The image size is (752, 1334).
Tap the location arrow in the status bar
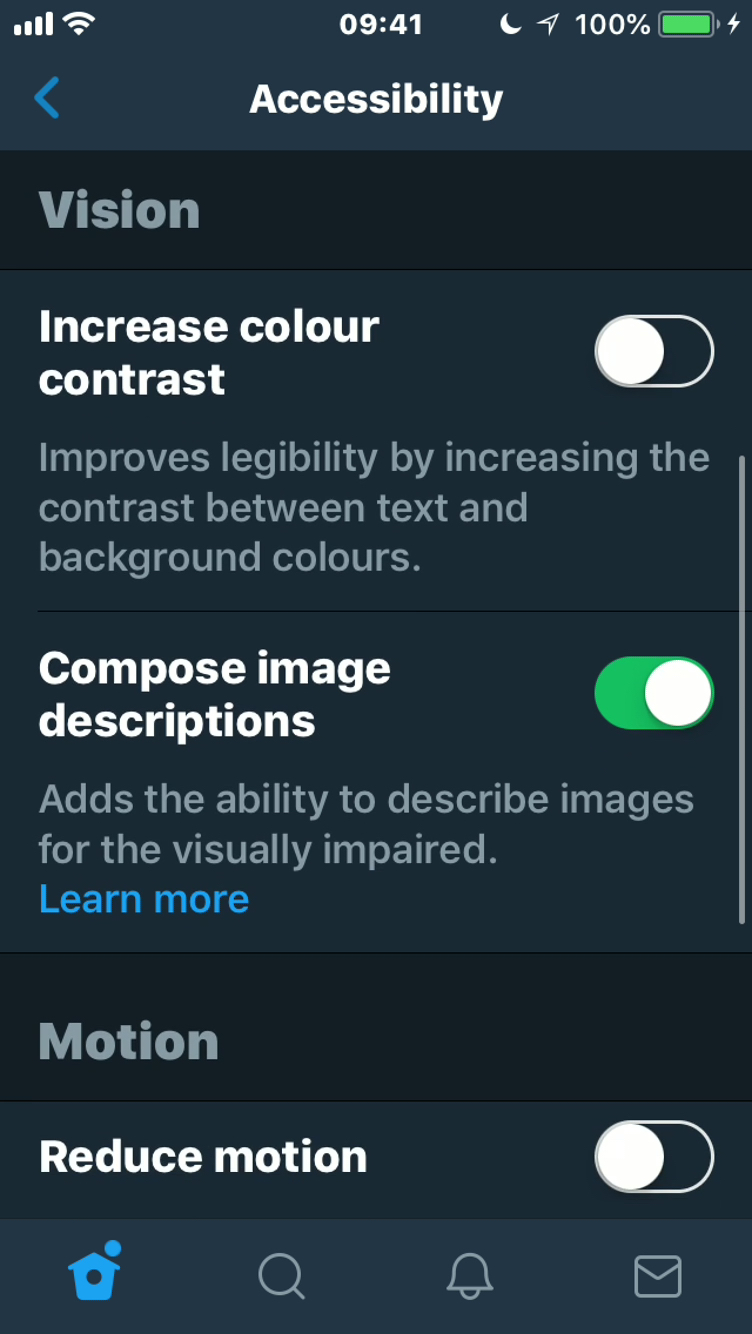[548, 26]
